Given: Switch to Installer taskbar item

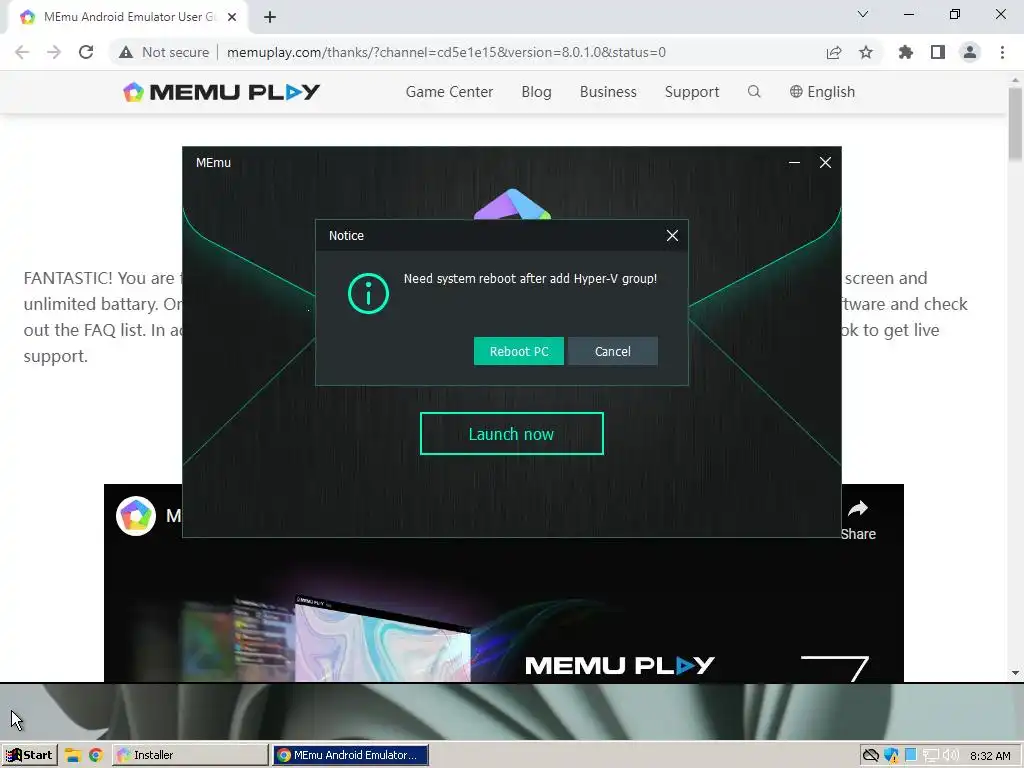Looking at the screenshot, I should click(190, 755).
